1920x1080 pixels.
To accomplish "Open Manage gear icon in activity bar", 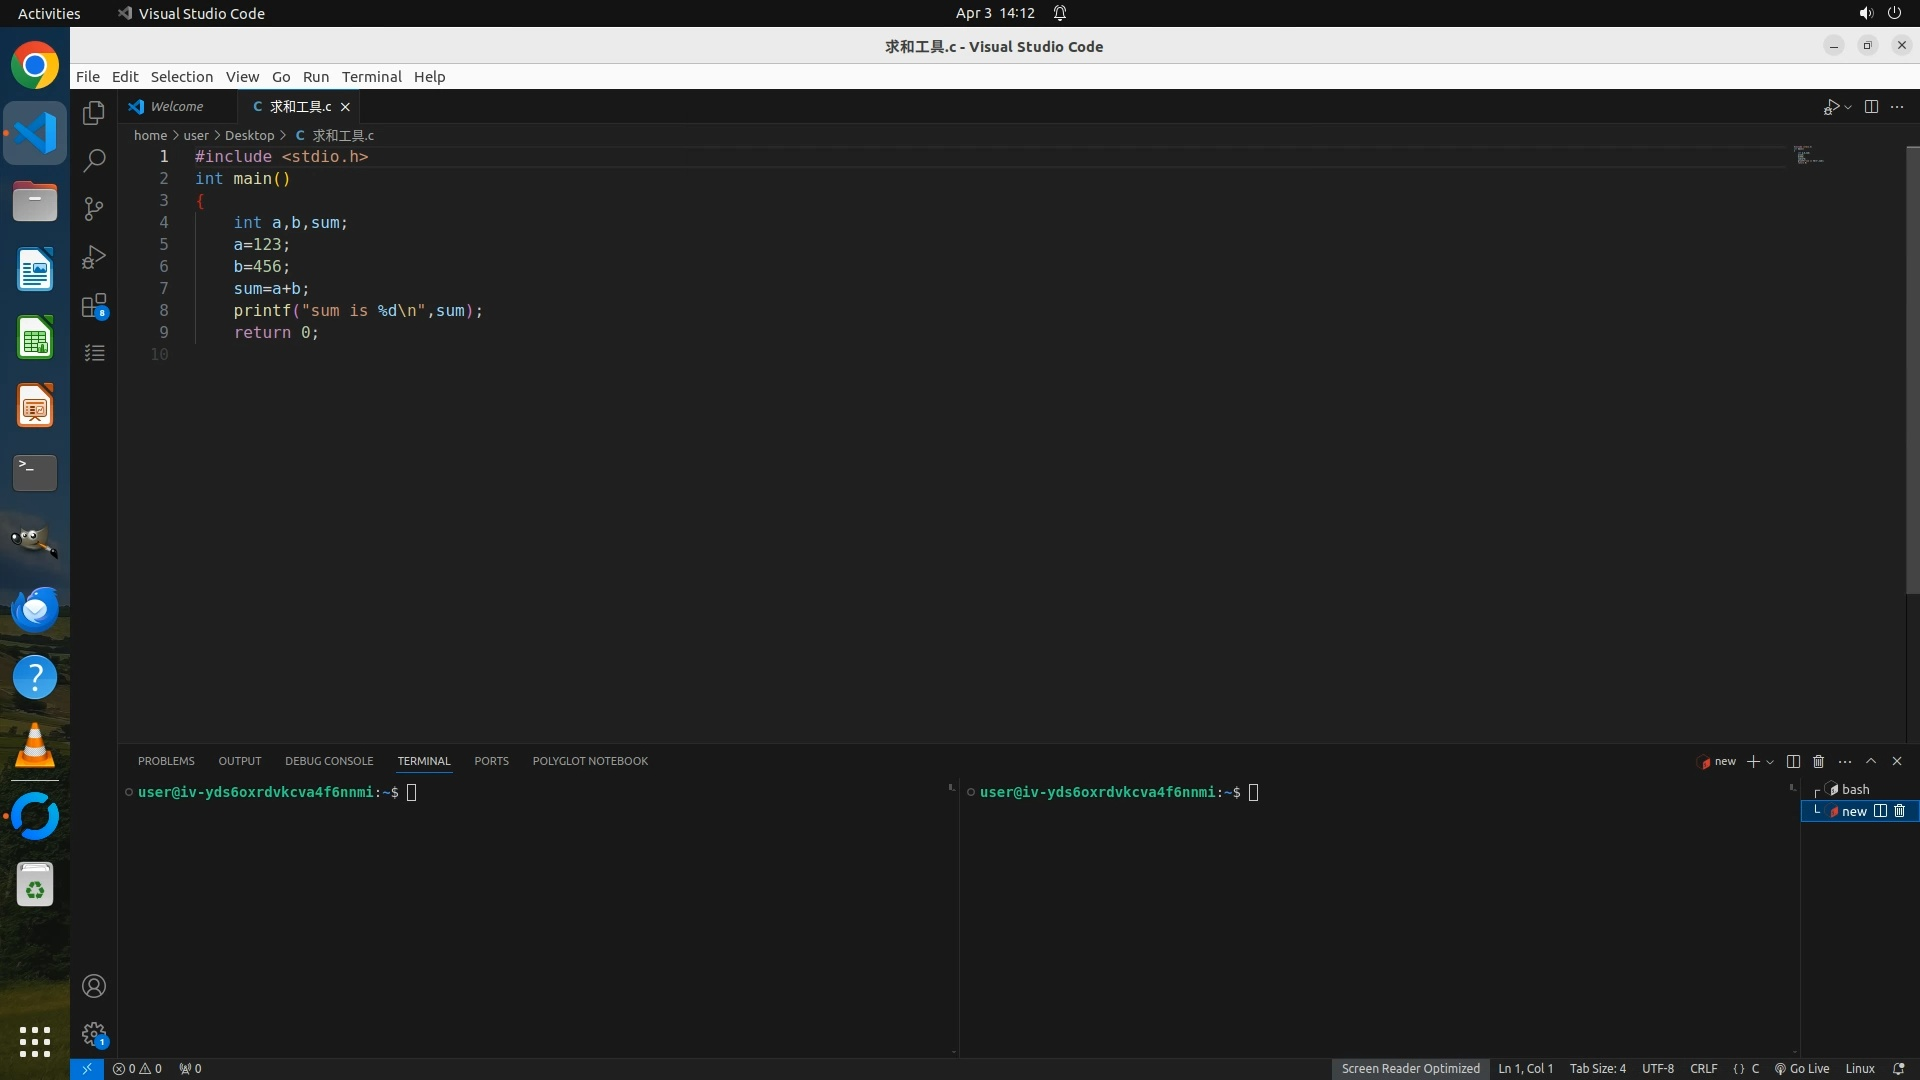I will (x=94, y=1033).
